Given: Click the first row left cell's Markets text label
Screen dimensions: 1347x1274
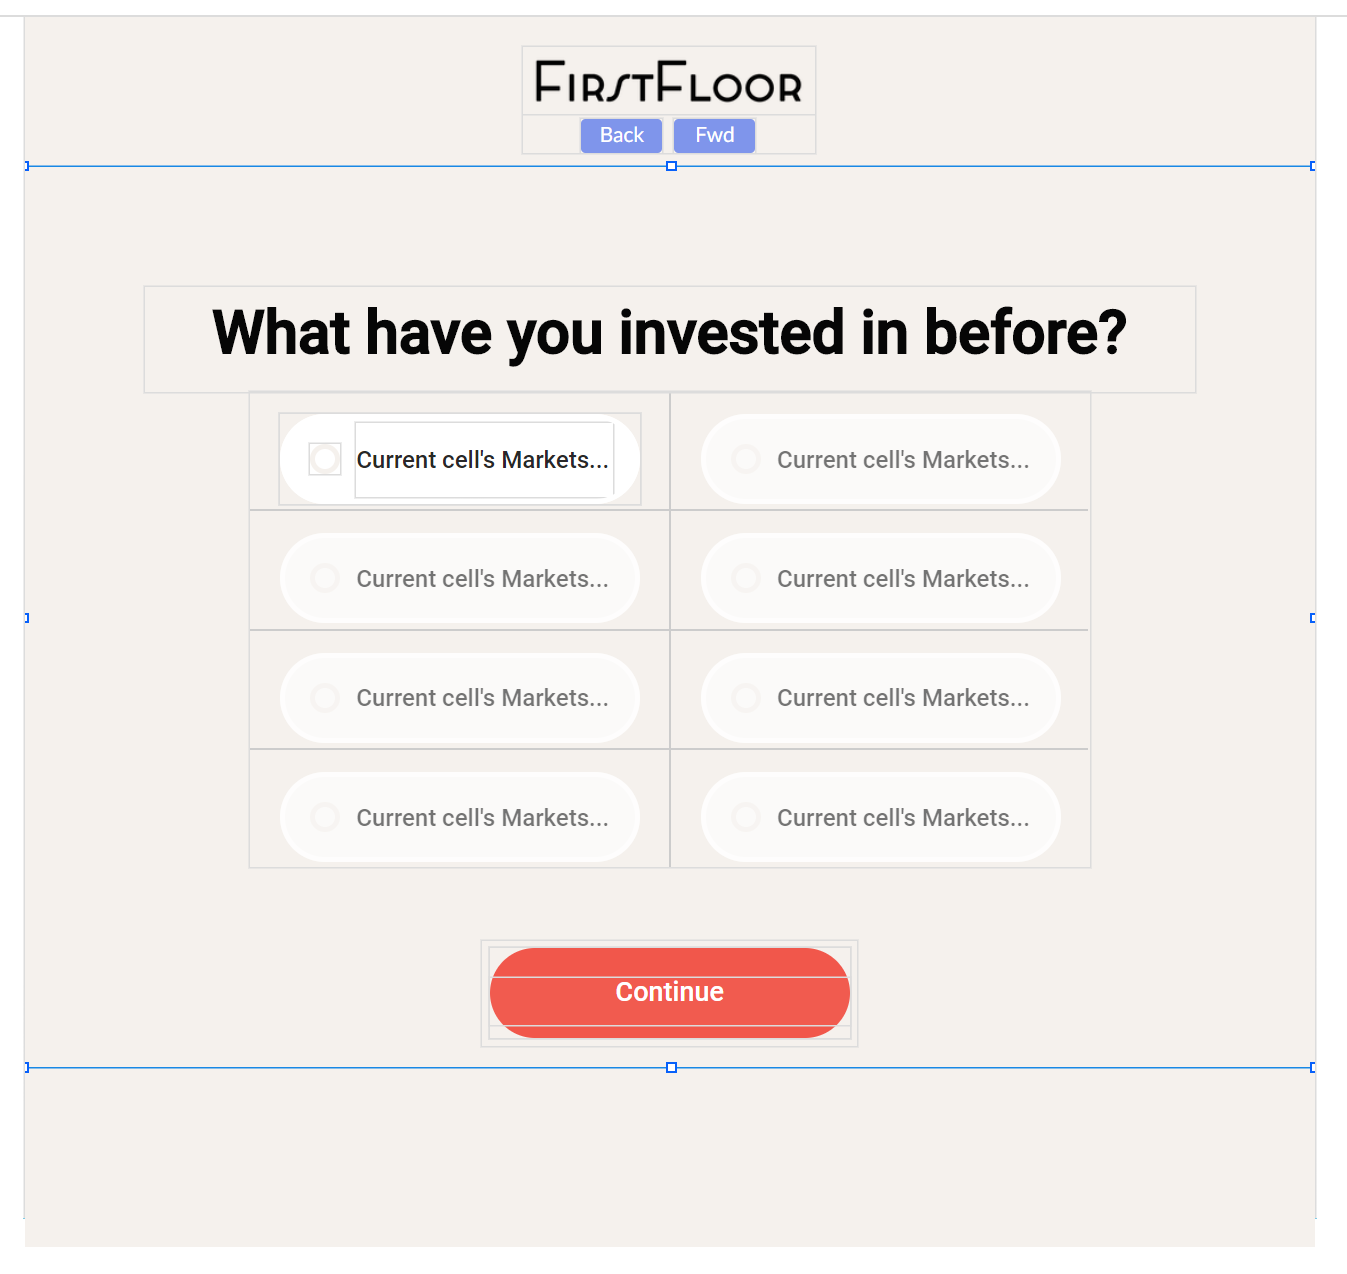Looking at the screenshot, I should pos(483,460).
